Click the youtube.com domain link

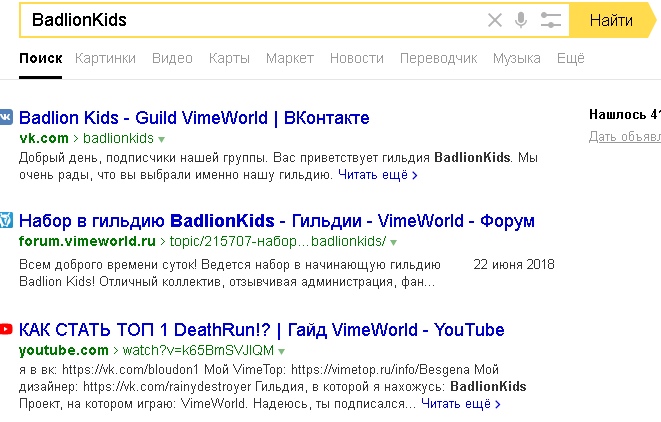click(64, 350)
